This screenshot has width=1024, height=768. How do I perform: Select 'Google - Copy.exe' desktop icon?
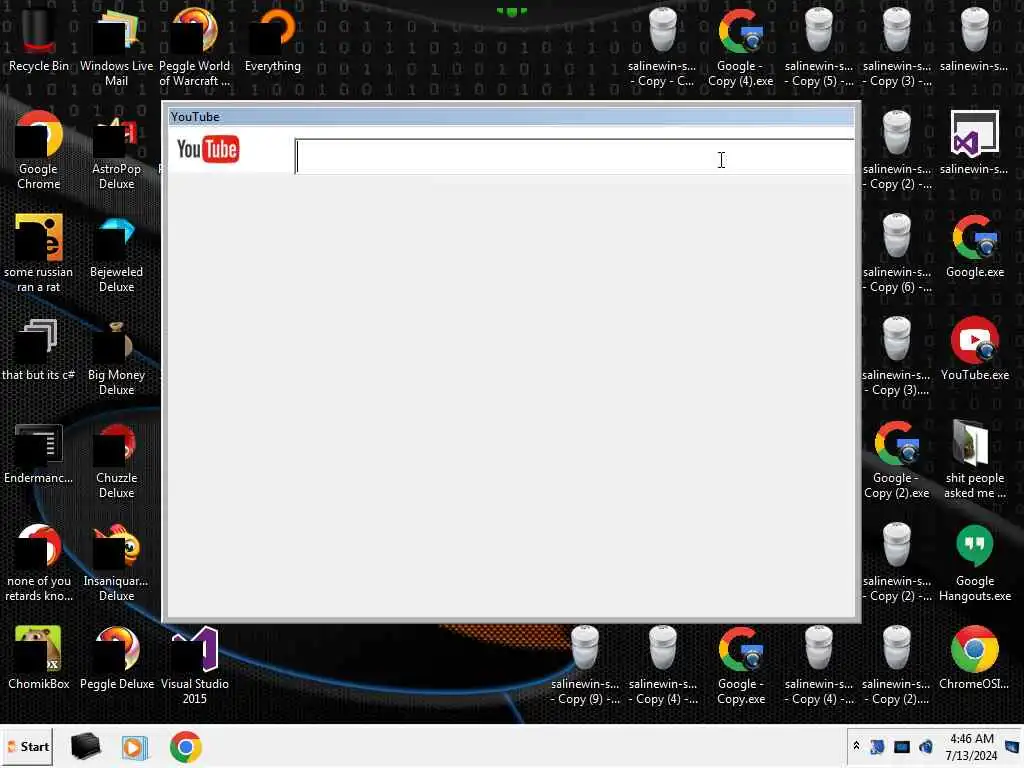click(x=741, y=664)
